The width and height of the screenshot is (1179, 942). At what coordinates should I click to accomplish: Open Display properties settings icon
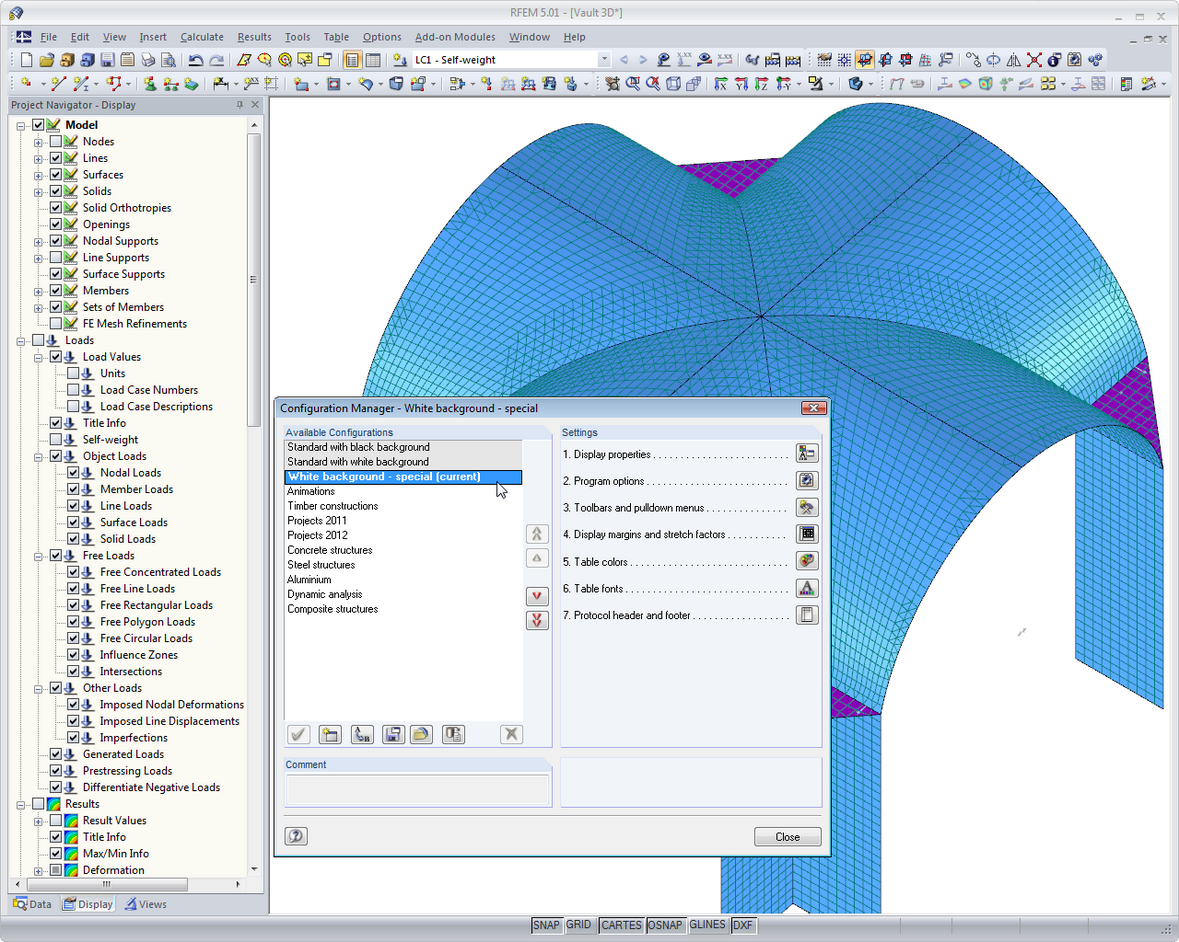pos(806,454)
